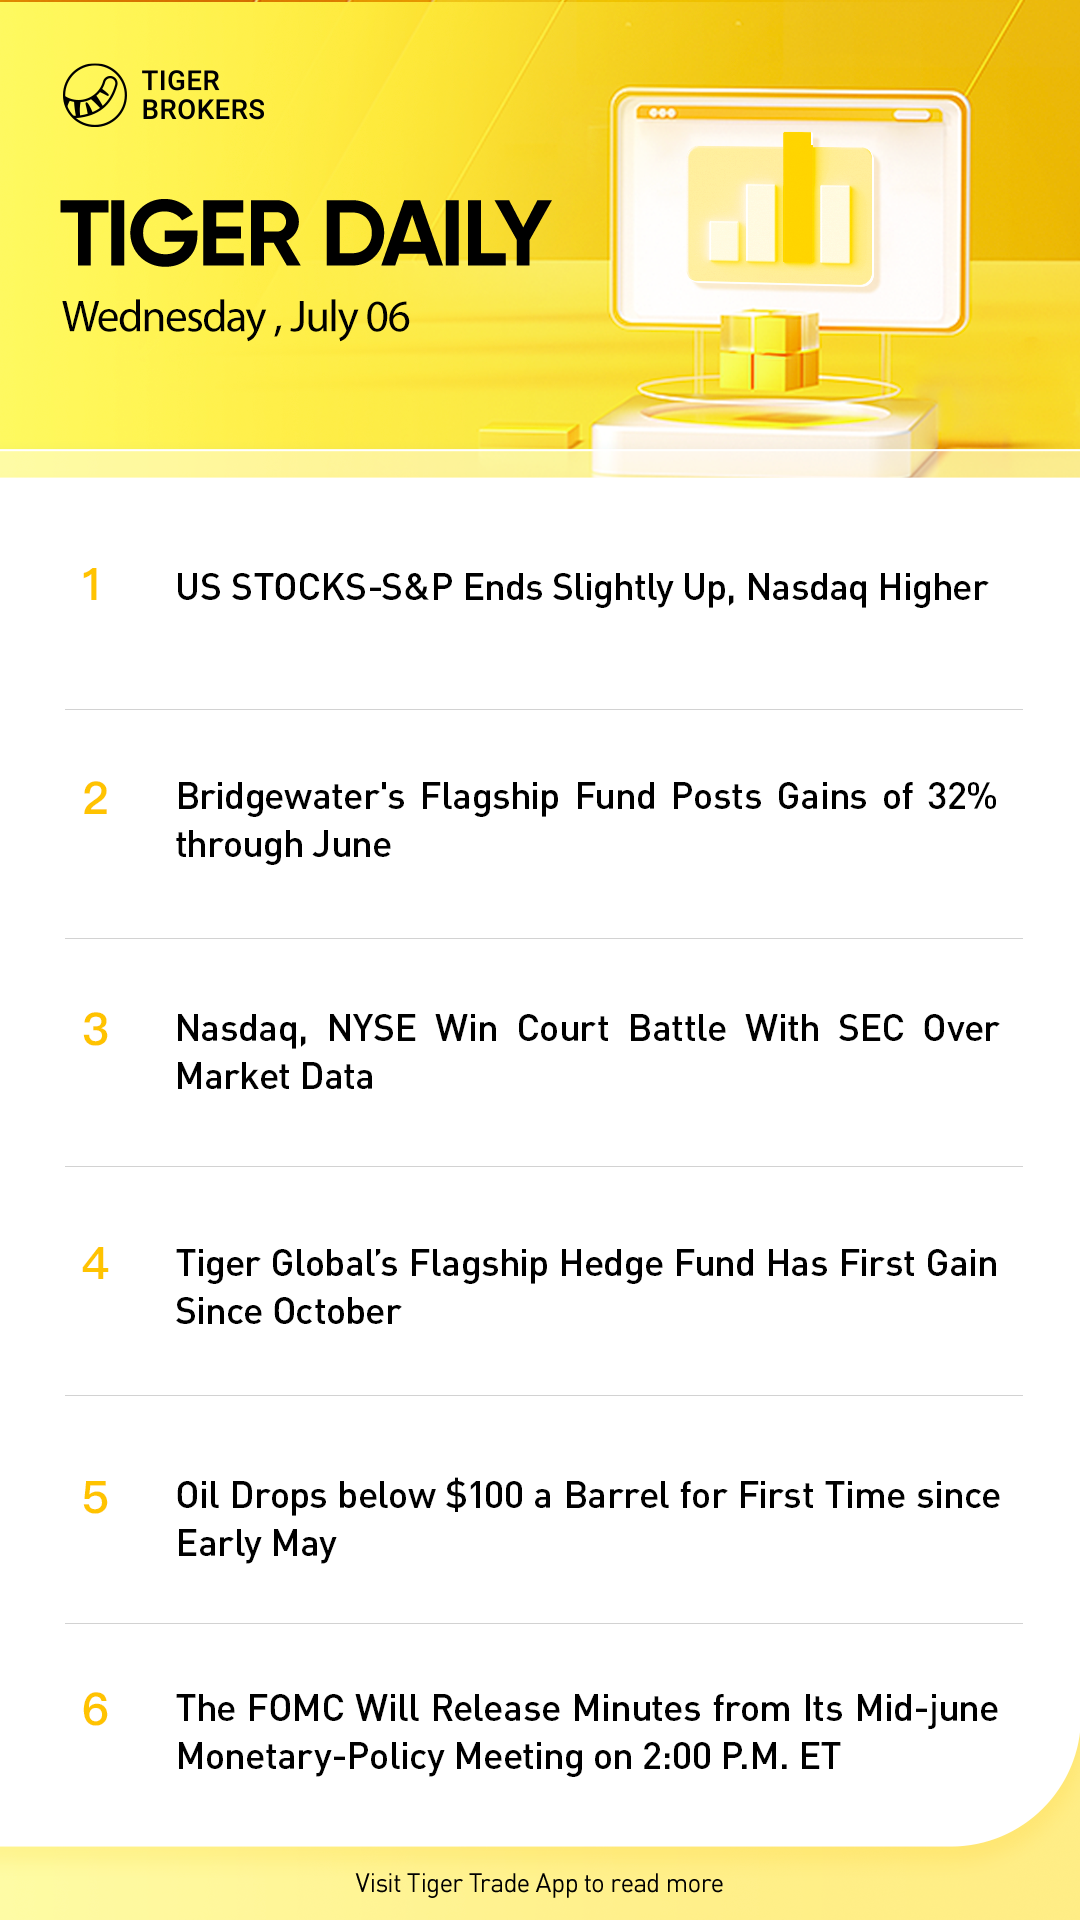Click the number 1 list marker

point(92,586)
